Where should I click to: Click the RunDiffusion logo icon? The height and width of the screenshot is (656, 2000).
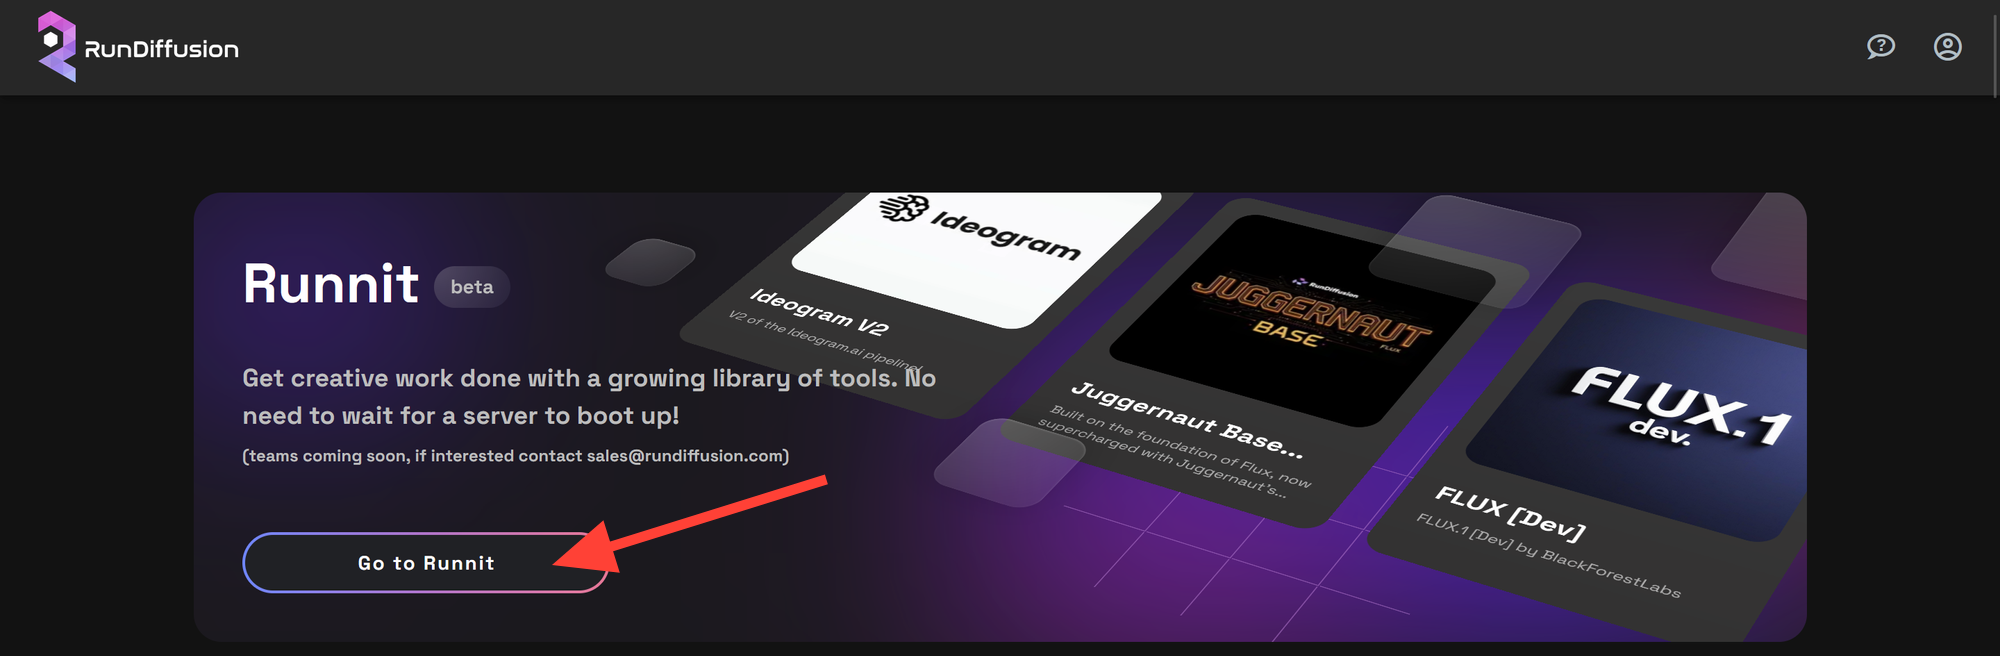(57, 47)
